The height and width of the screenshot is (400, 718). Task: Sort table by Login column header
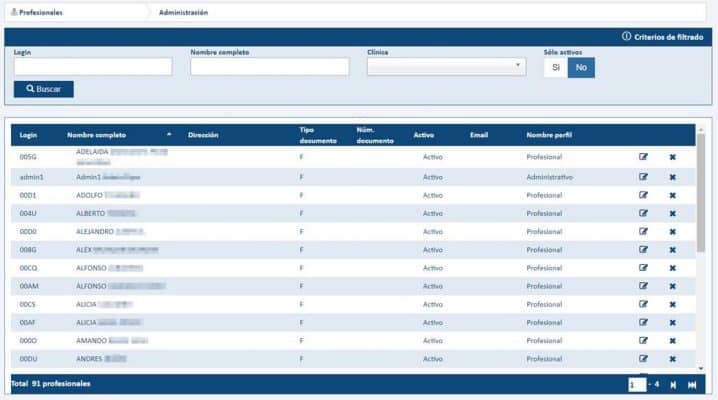coord(28,134)
